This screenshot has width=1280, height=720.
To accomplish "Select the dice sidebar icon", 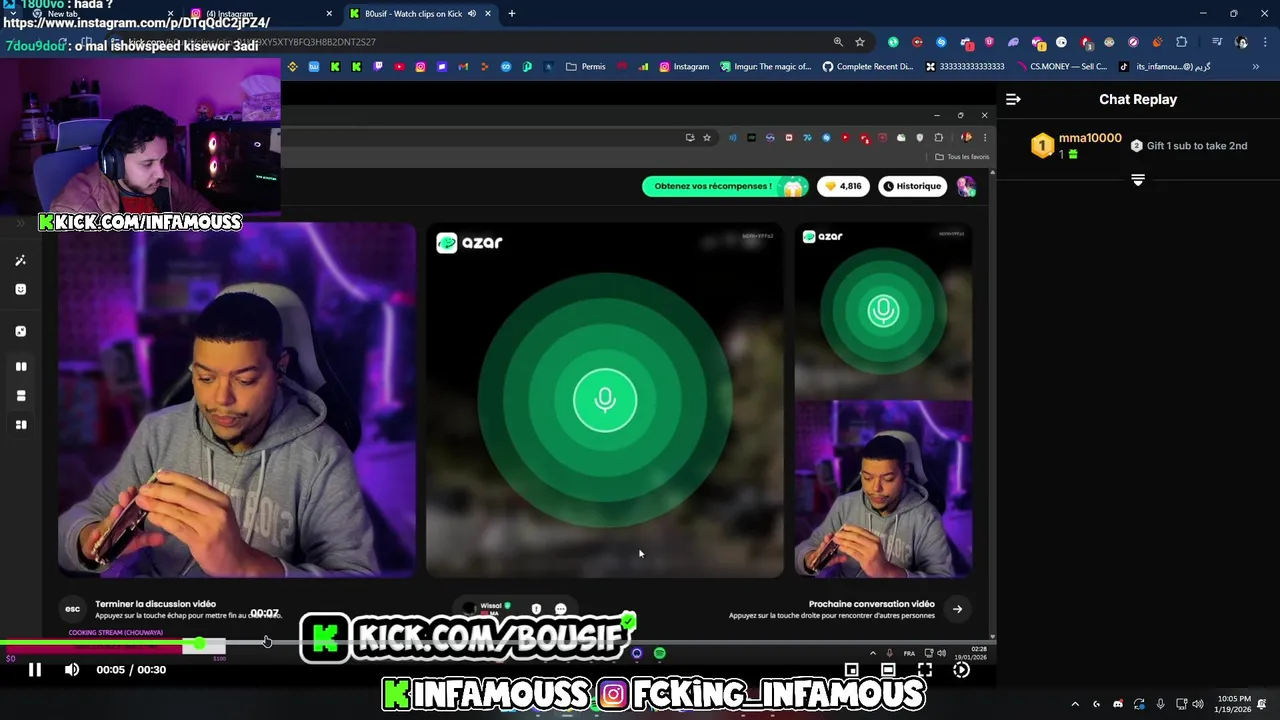I will pos(21,331).
